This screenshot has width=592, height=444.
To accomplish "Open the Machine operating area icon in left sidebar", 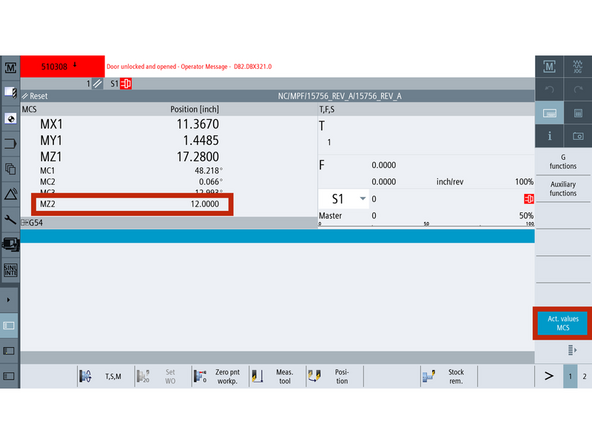I will pos(10,68).
